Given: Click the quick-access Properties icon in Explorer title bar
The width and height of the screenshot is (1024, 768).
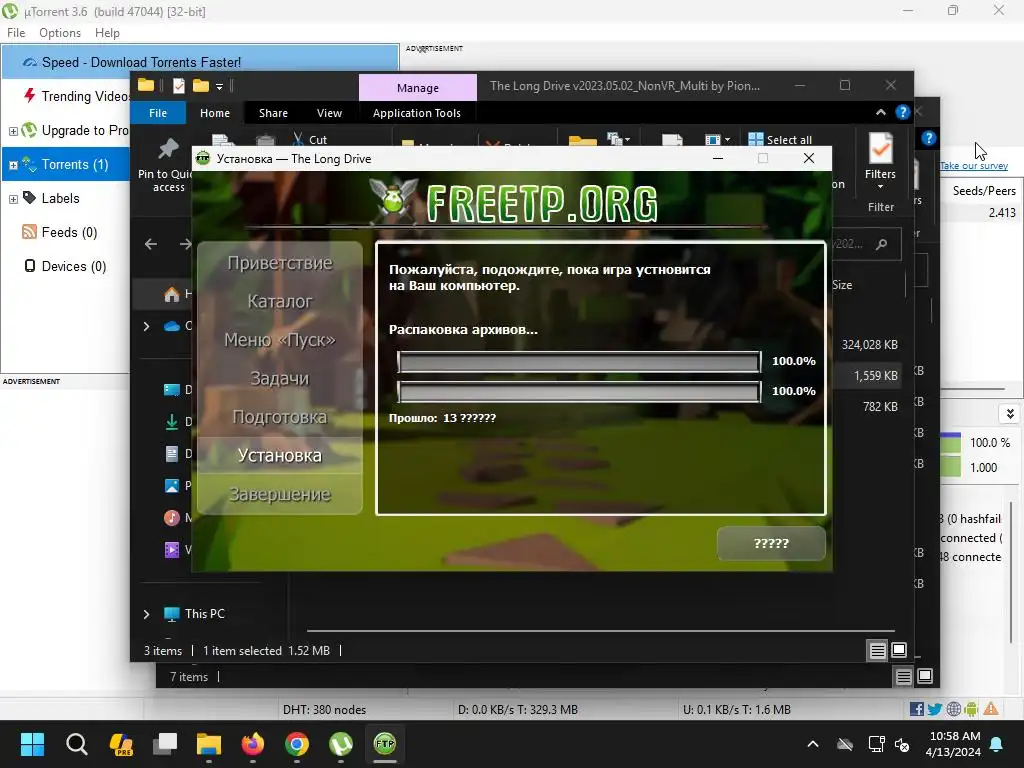Looking at the screenshot, I should [x=178, y=86].
